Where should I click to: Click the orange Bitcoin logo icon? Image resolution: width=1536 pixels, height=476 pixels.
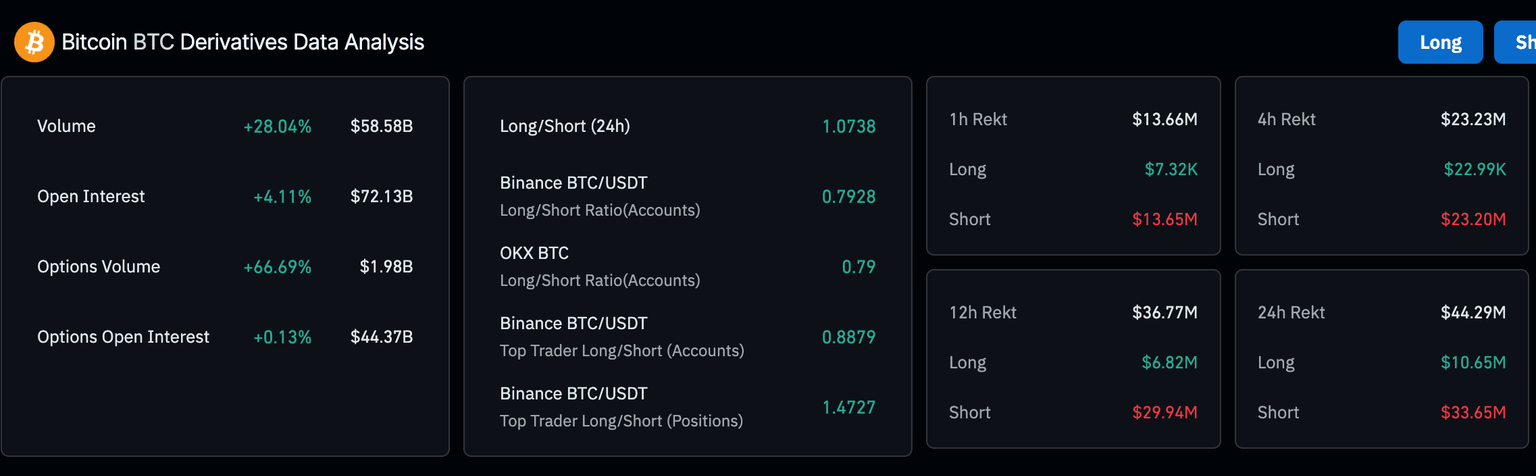pos(34,43)
